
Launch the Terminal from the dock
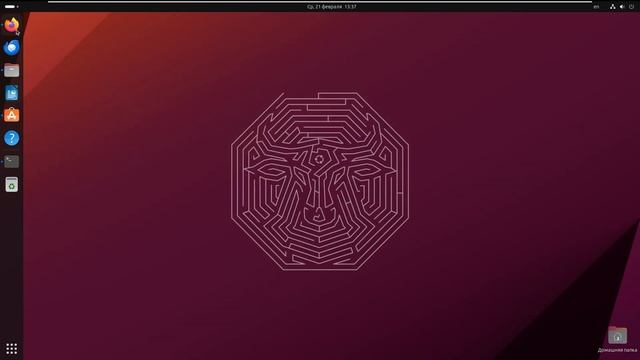[x=11, y=162]
